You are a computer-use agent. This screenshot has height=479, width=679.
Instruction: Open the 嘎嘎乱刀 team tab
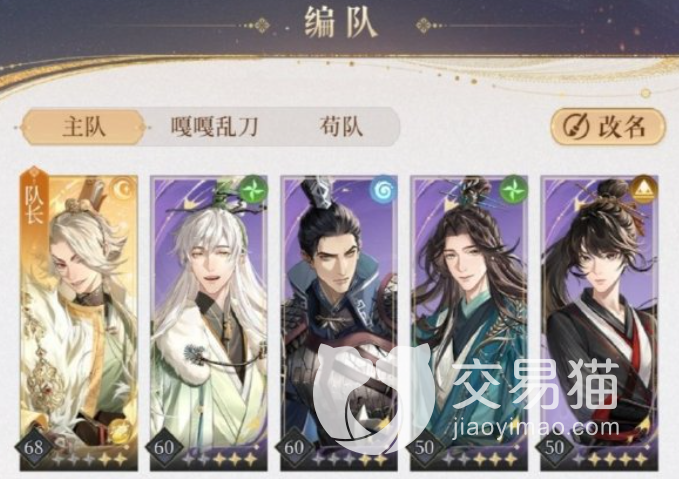(214, 127)
